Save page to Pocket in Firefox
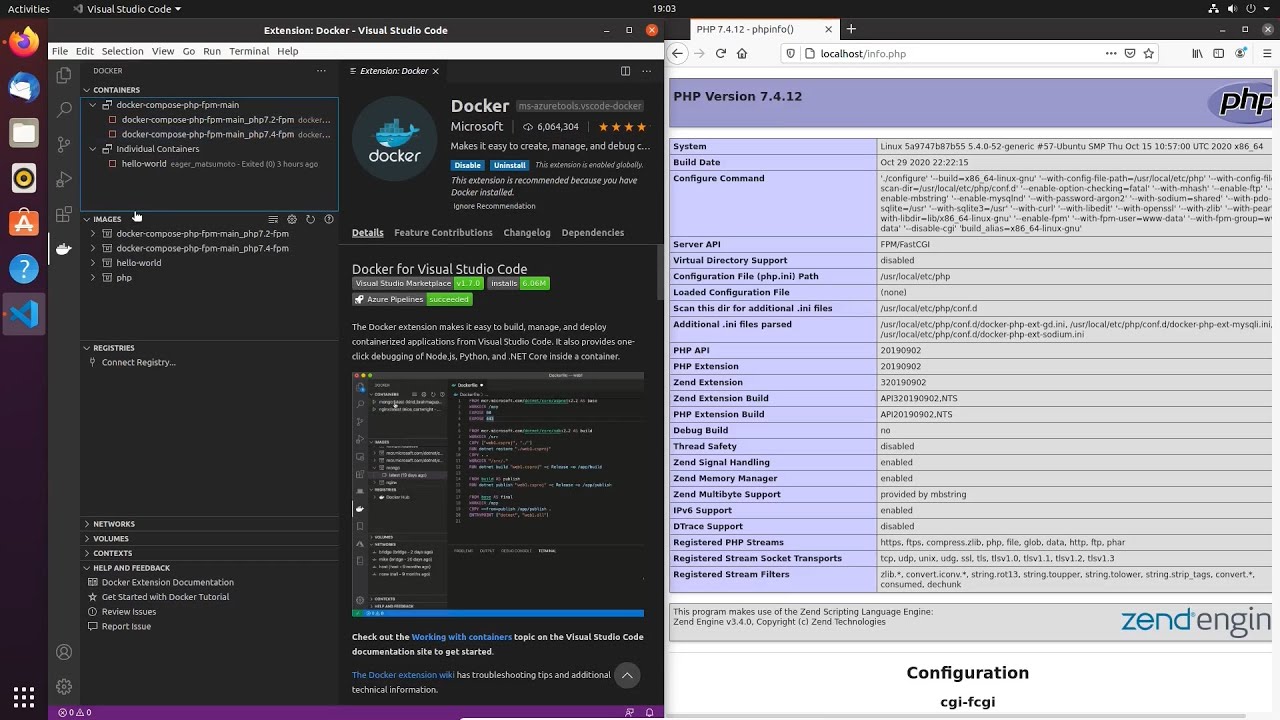This screenshot has height=720, width=1280. [x=1129, y=53]
